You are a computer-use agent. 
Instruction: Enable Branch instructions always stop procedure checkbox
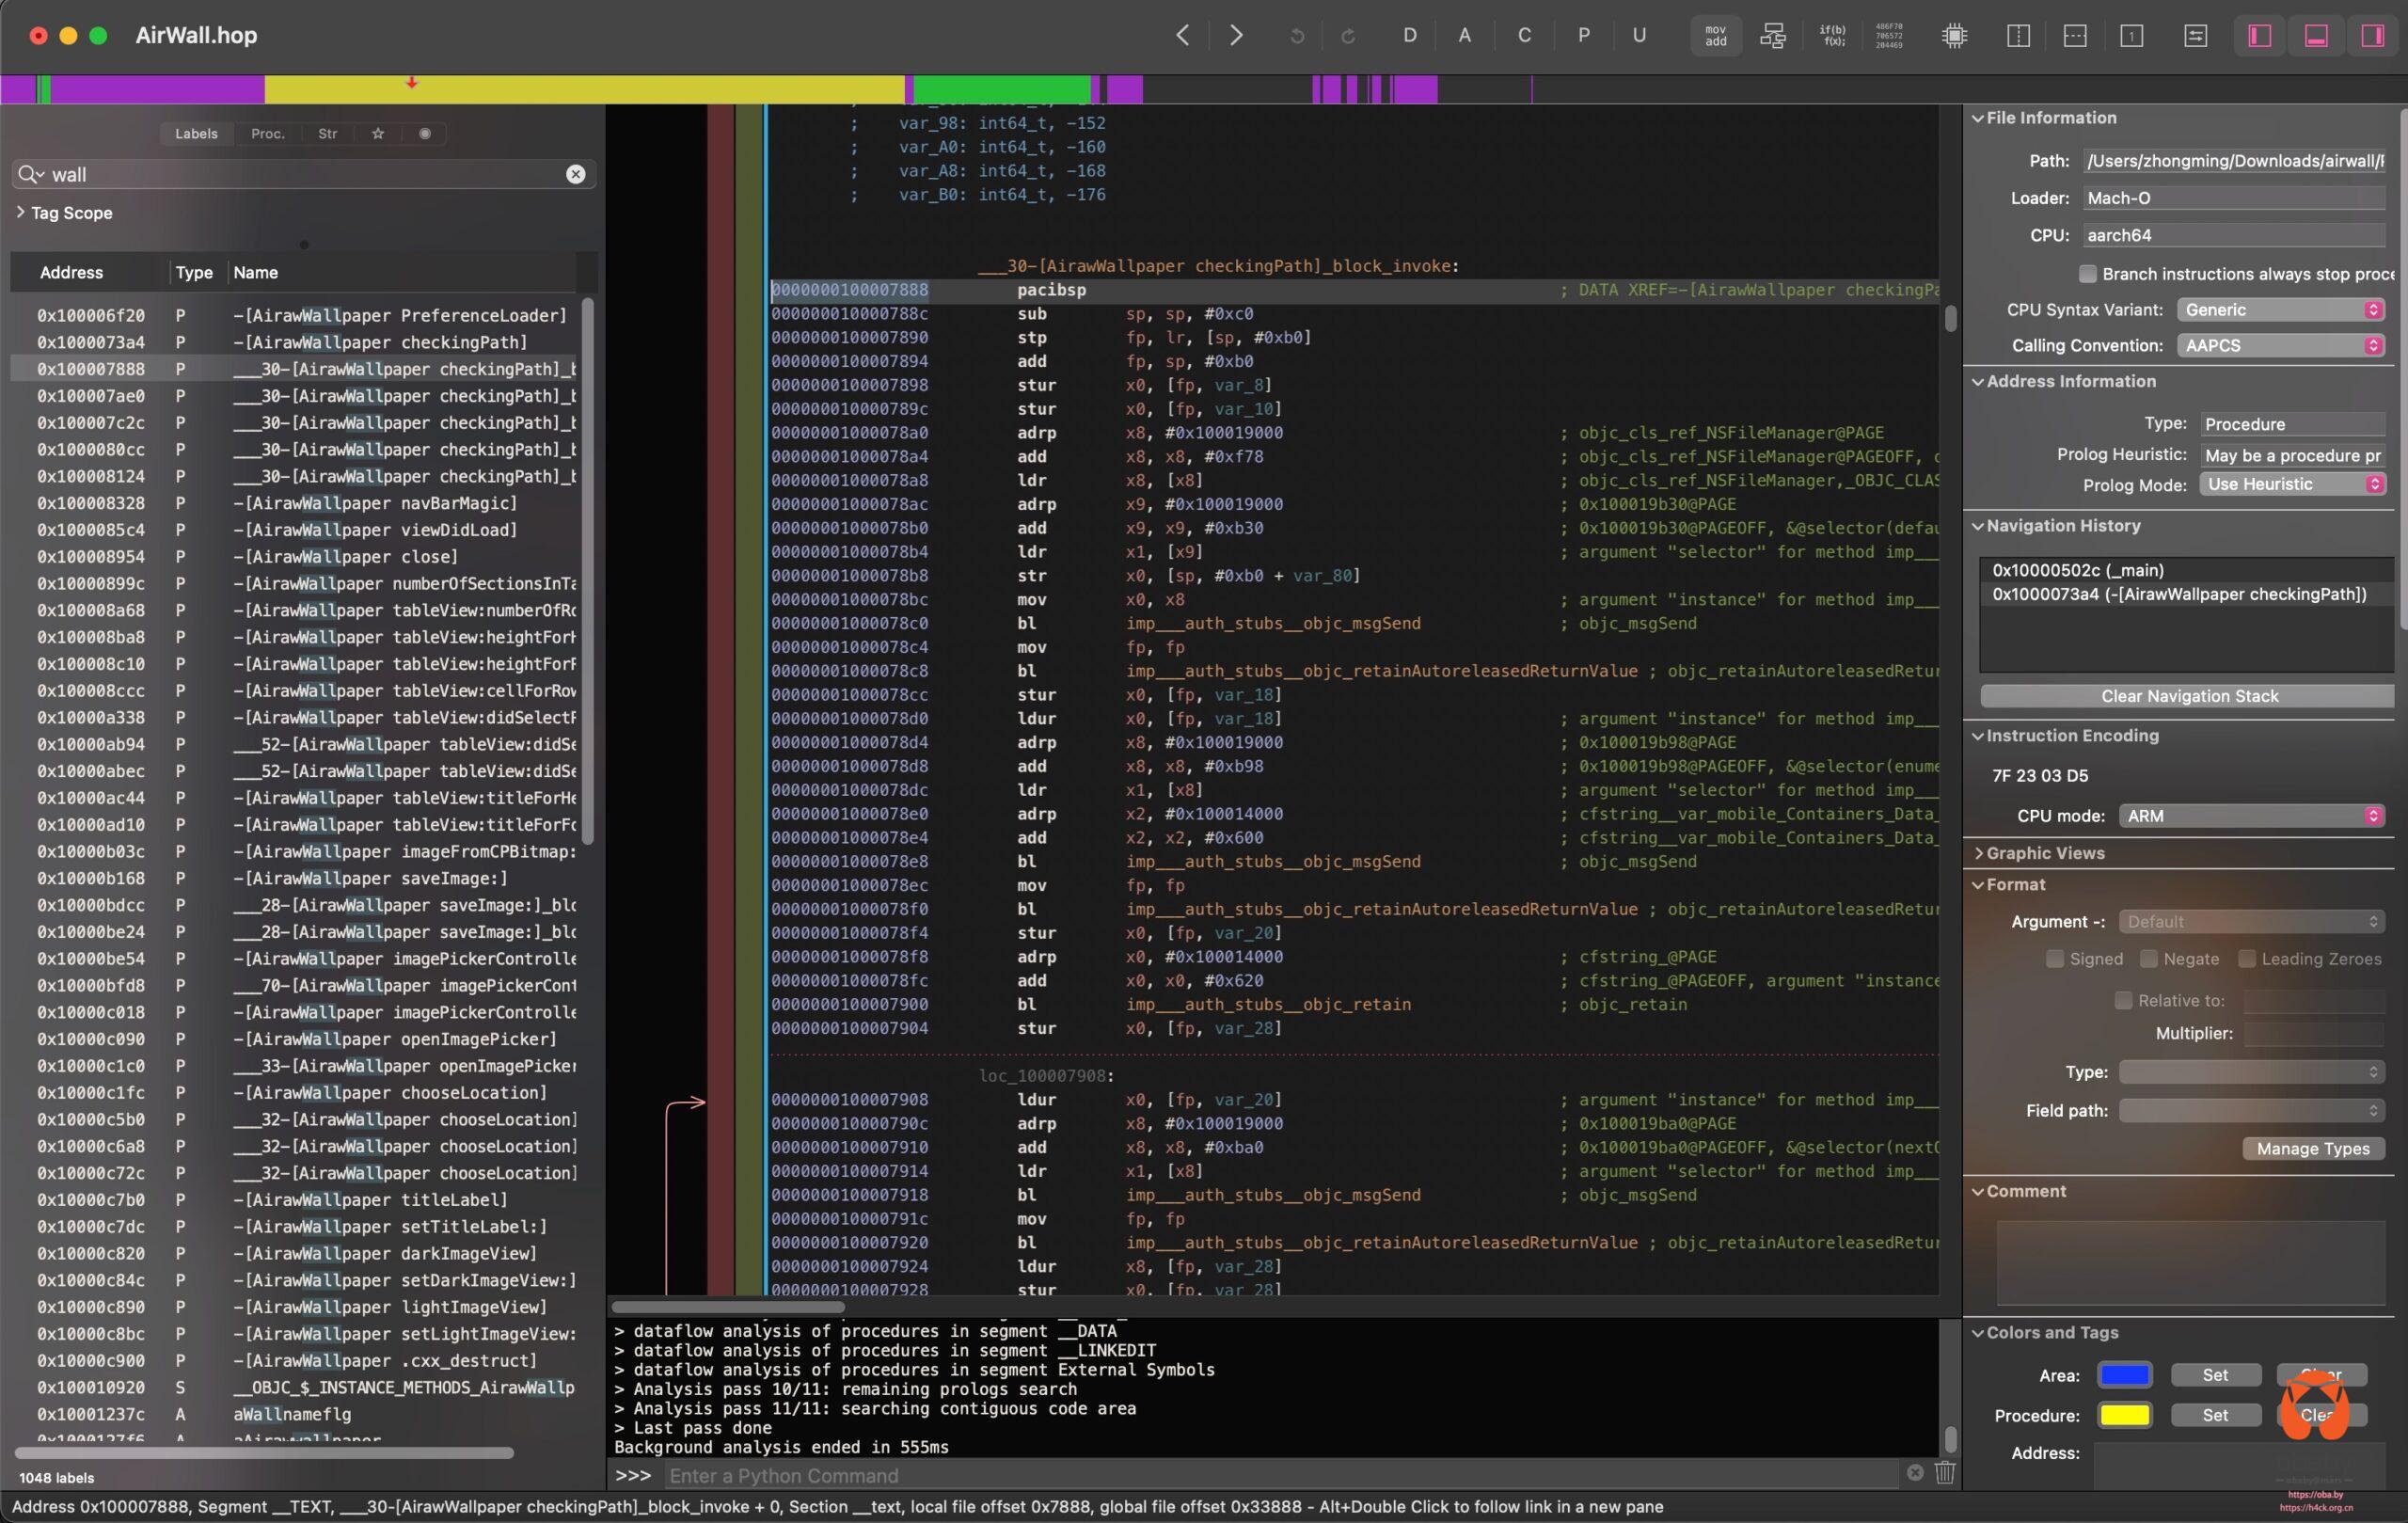[x=2088, y=273]
